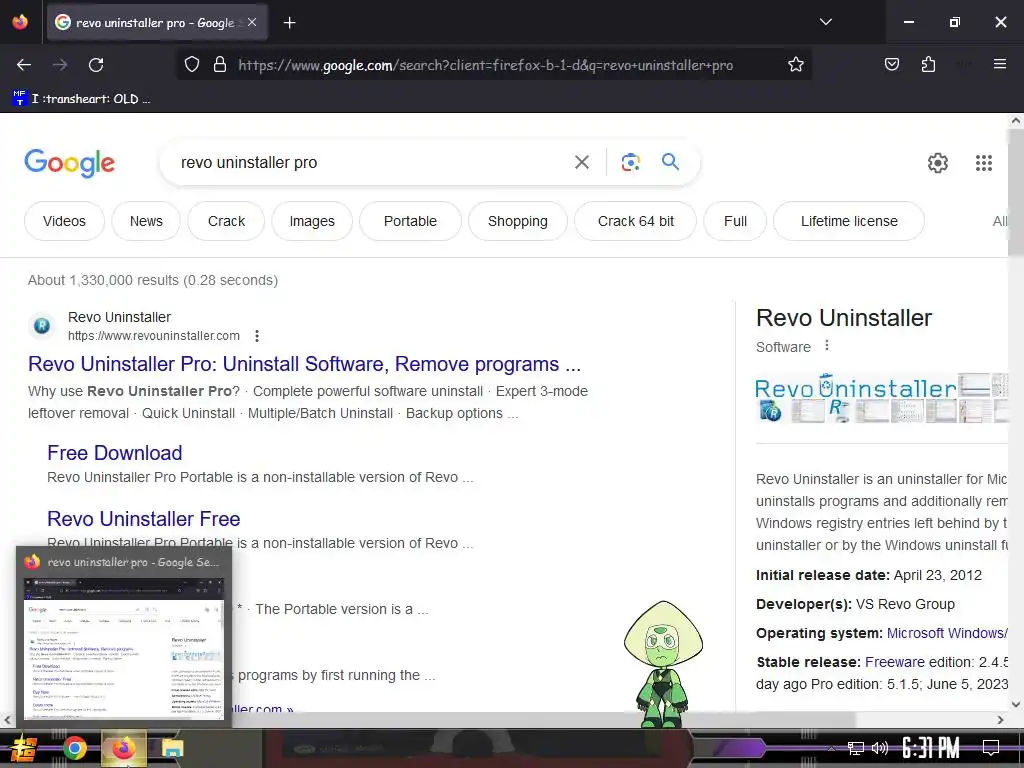Click the Firefox taskbar icon
Viewport: 1024px width, 768px height.
click(x=123, y=748)
